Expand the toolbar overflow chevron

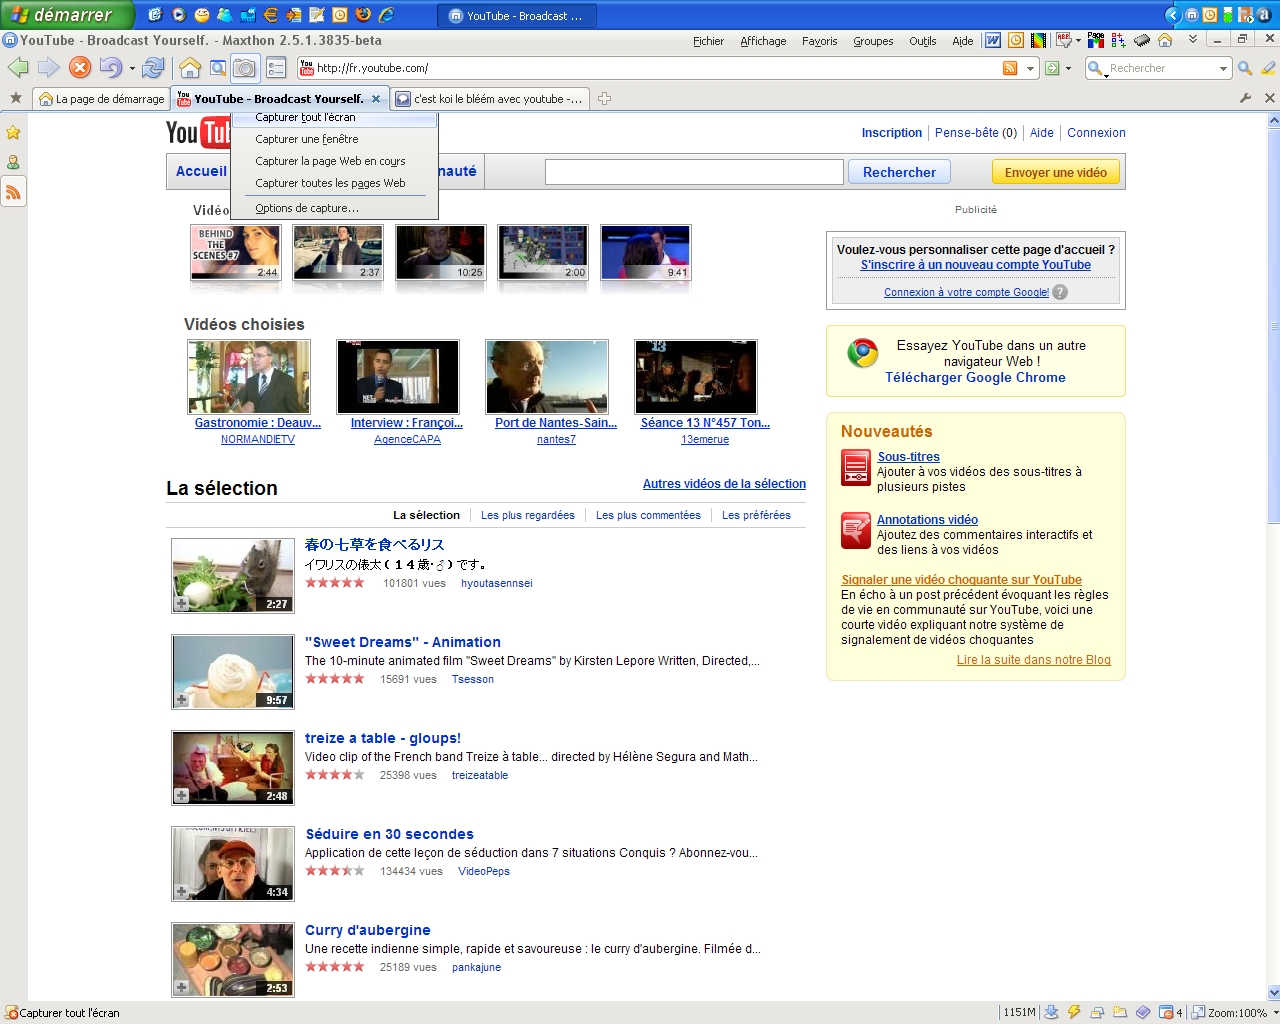click(1192, 40)
